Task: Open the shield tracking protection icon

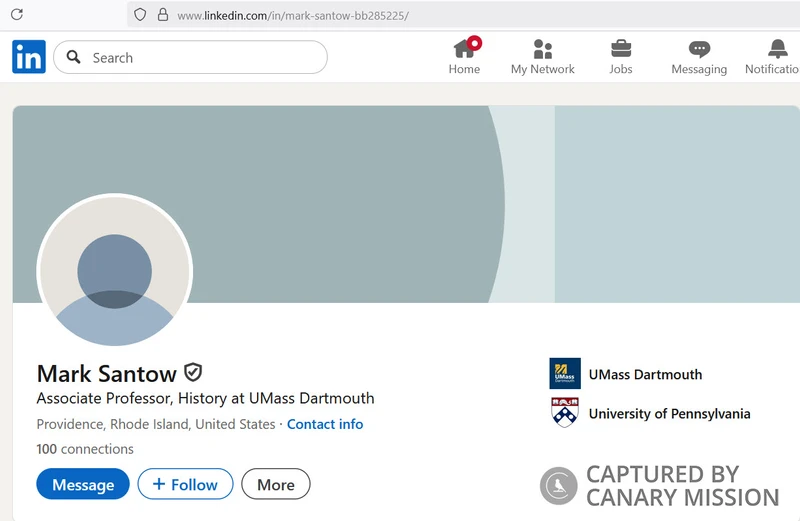Action: click(140, 15)
